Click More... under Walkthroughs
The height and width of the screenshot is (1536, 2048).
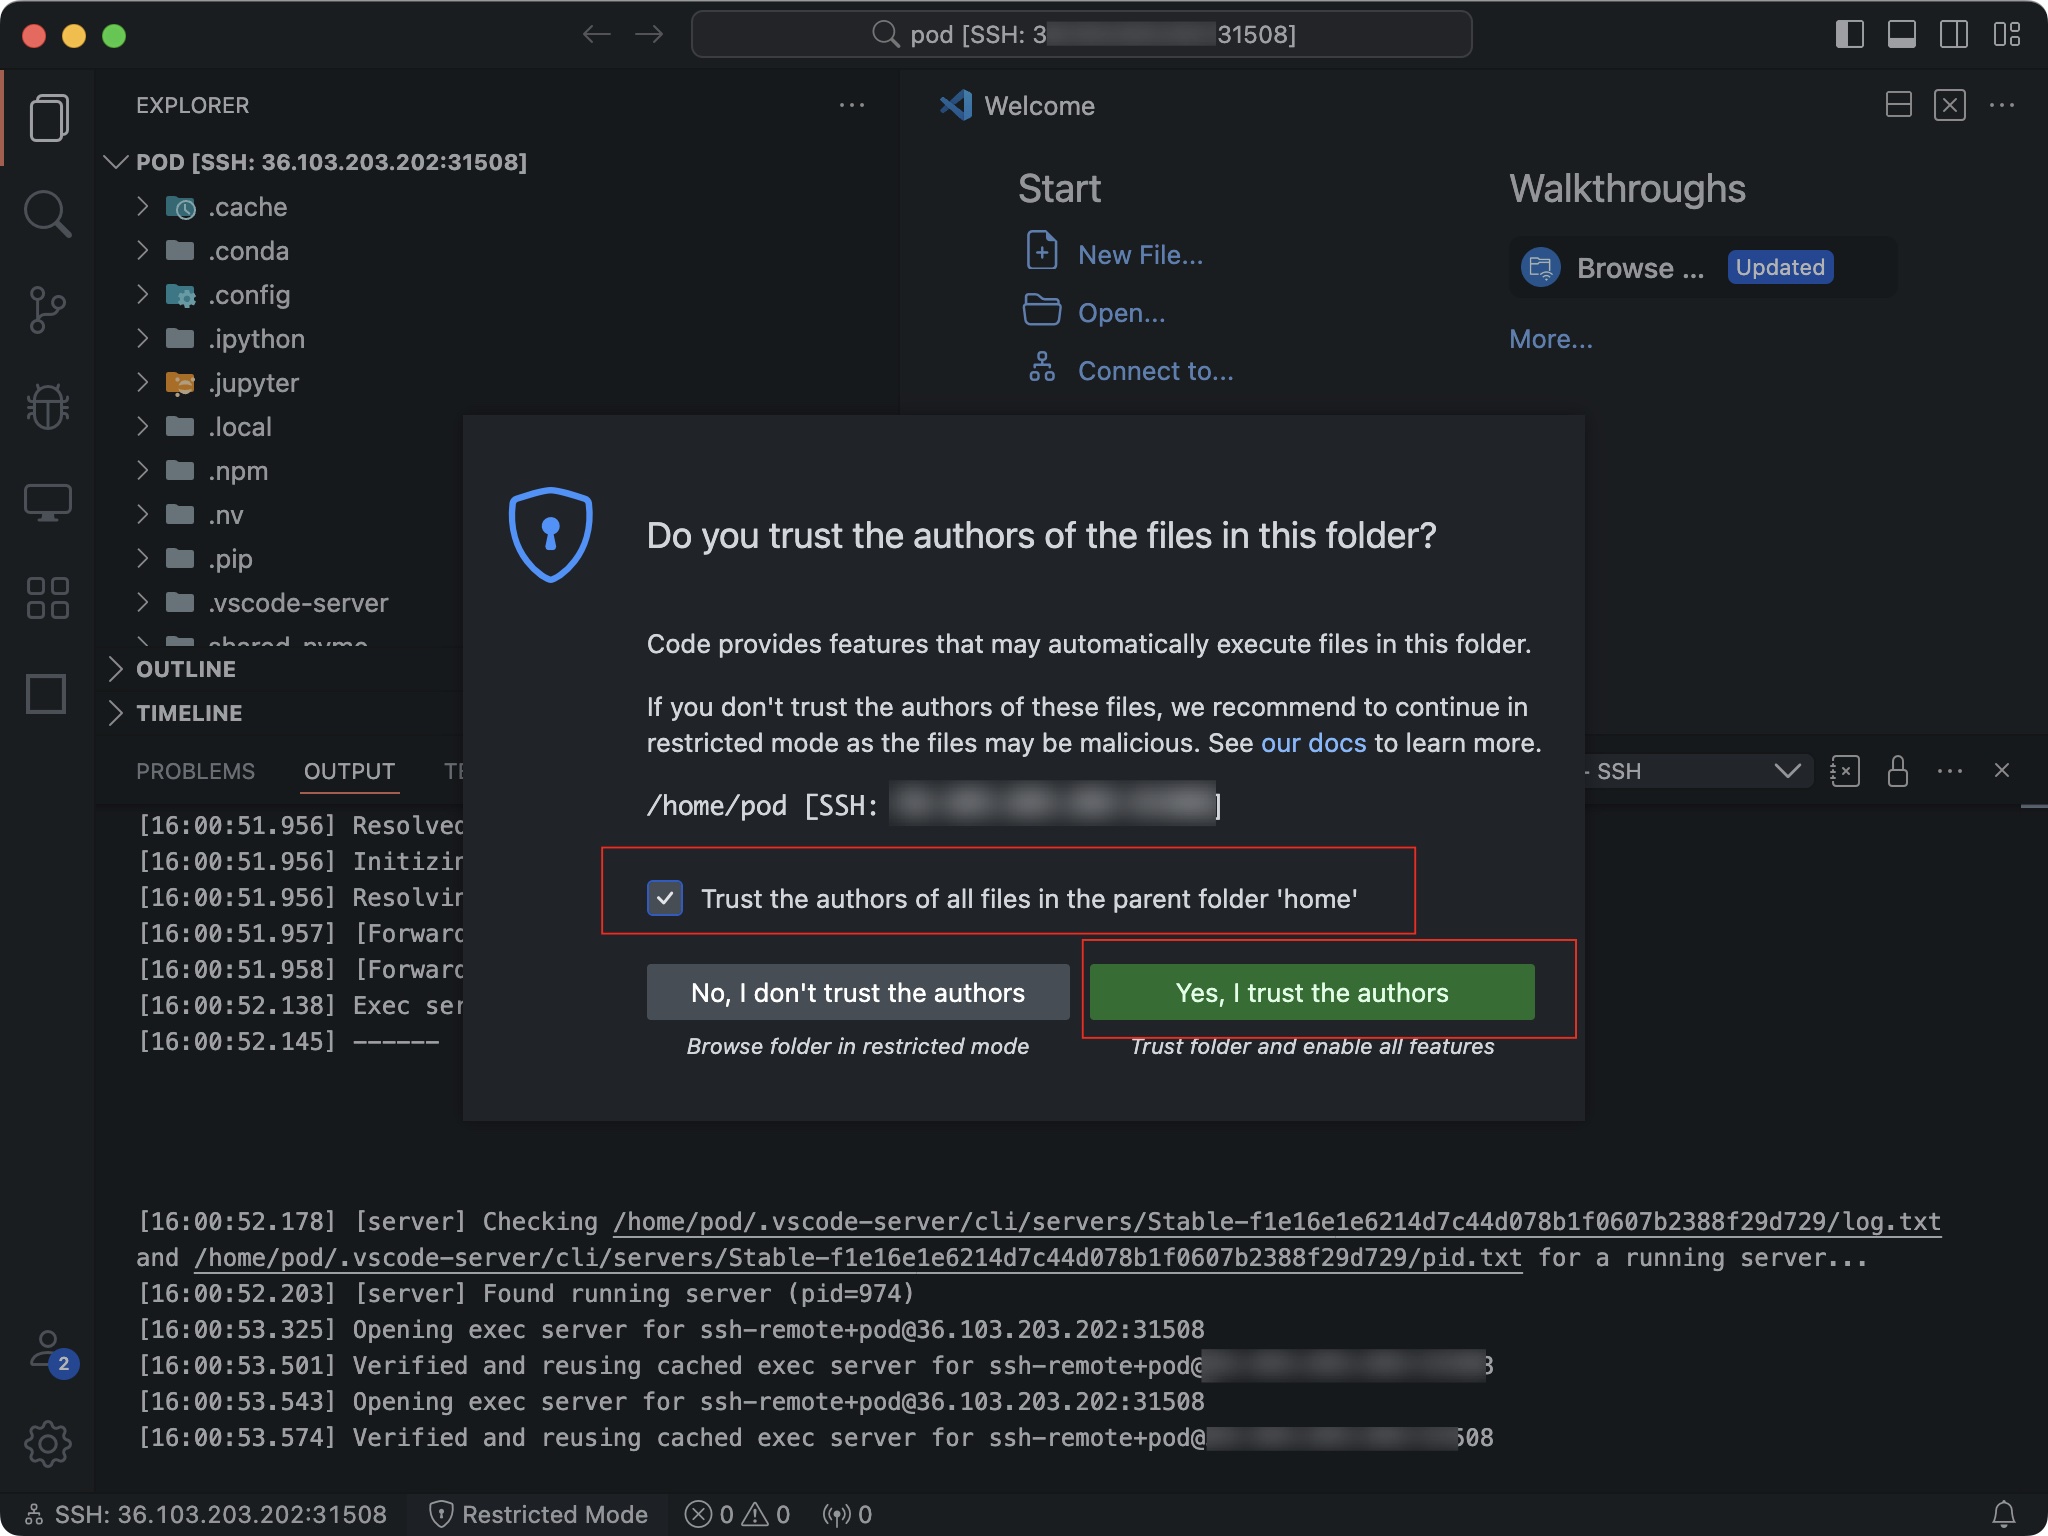[1550, 339]
